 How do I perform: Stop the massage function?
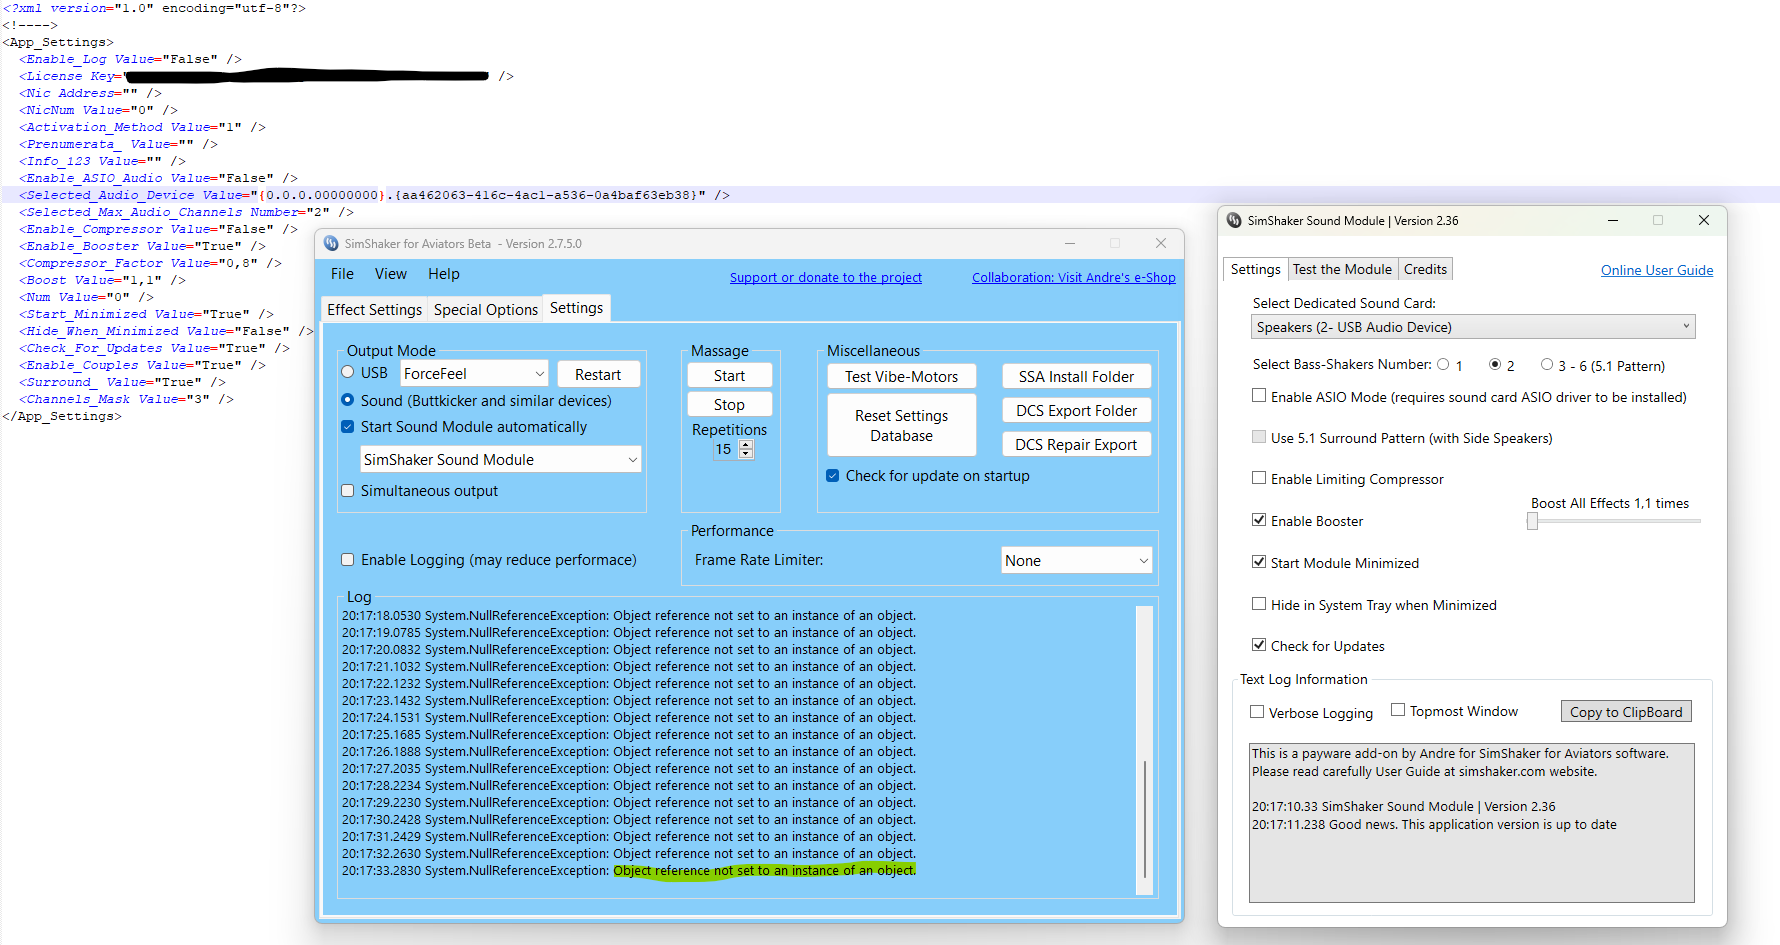(730, 405)
